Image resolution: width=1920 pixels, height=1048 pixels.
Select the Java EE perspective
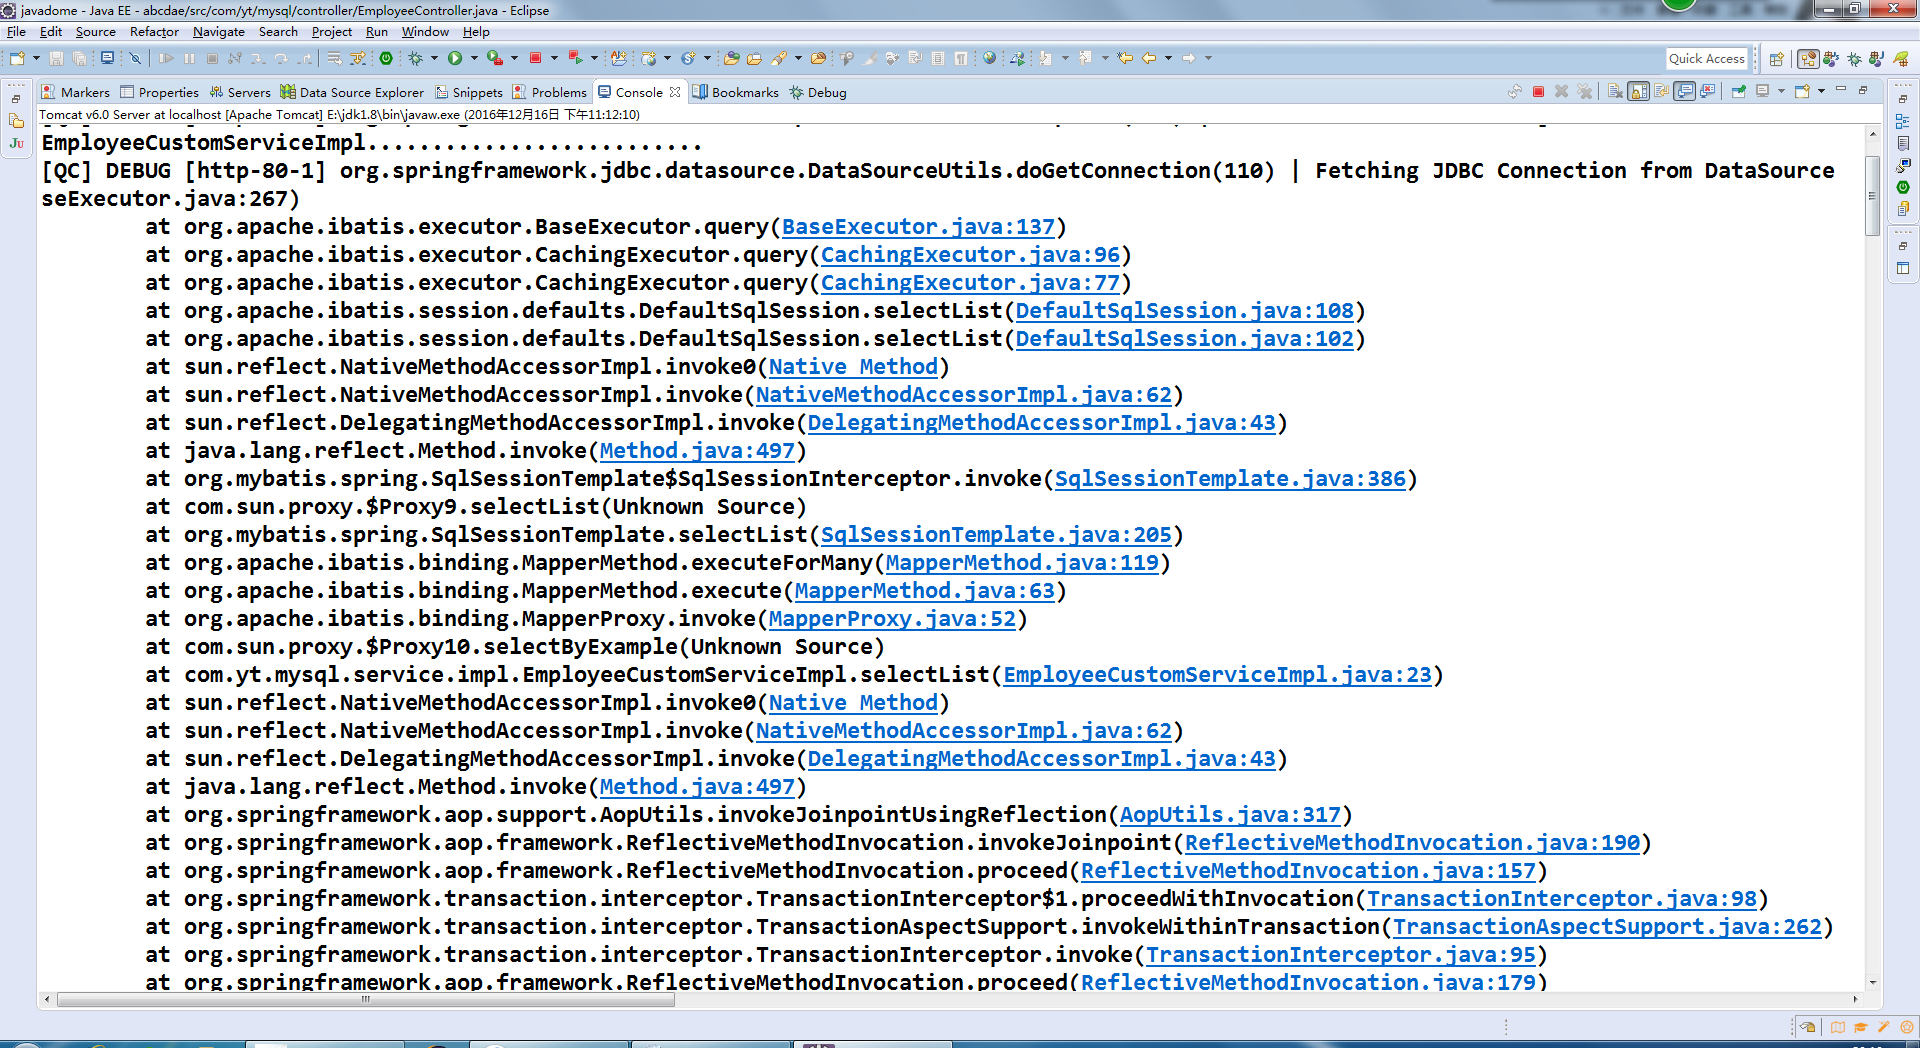1808,59
